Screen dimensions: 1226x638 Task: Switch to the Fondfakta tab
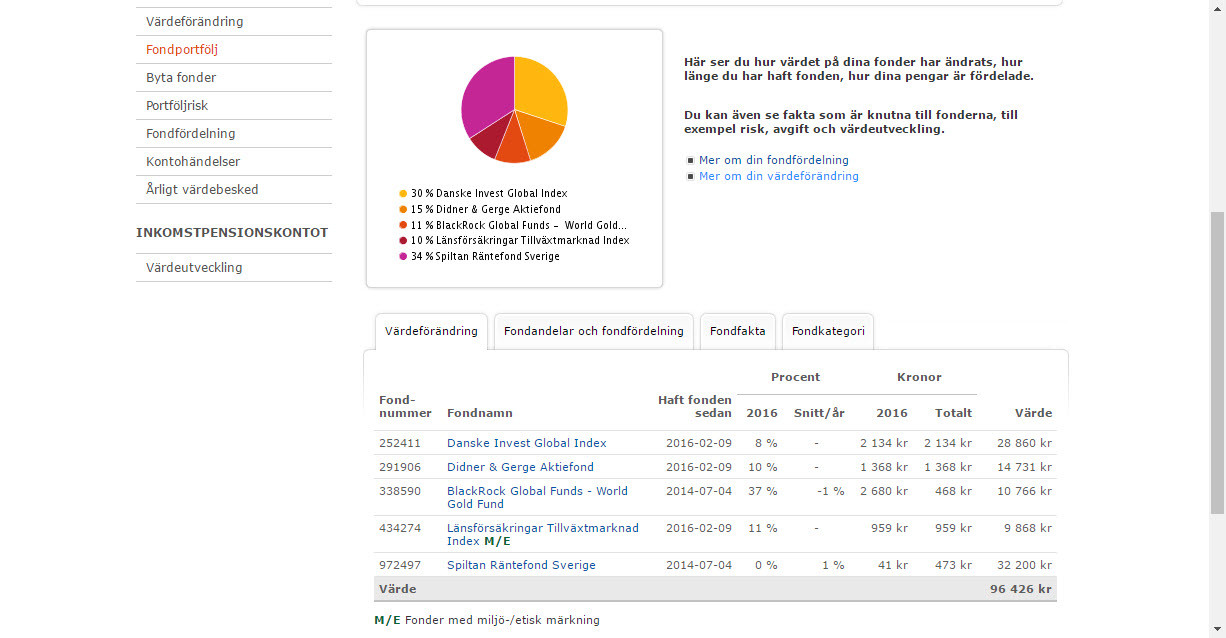pos(737,331)
